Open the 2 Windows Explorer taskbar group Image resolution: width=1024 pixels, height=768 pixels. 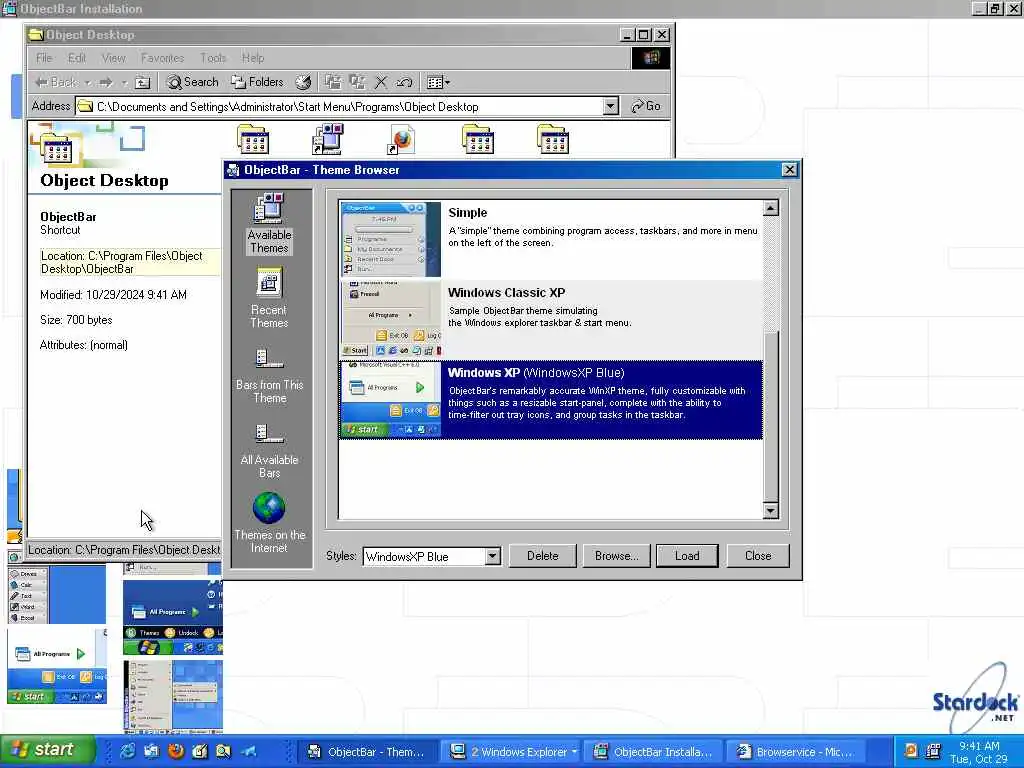(511, 752)
